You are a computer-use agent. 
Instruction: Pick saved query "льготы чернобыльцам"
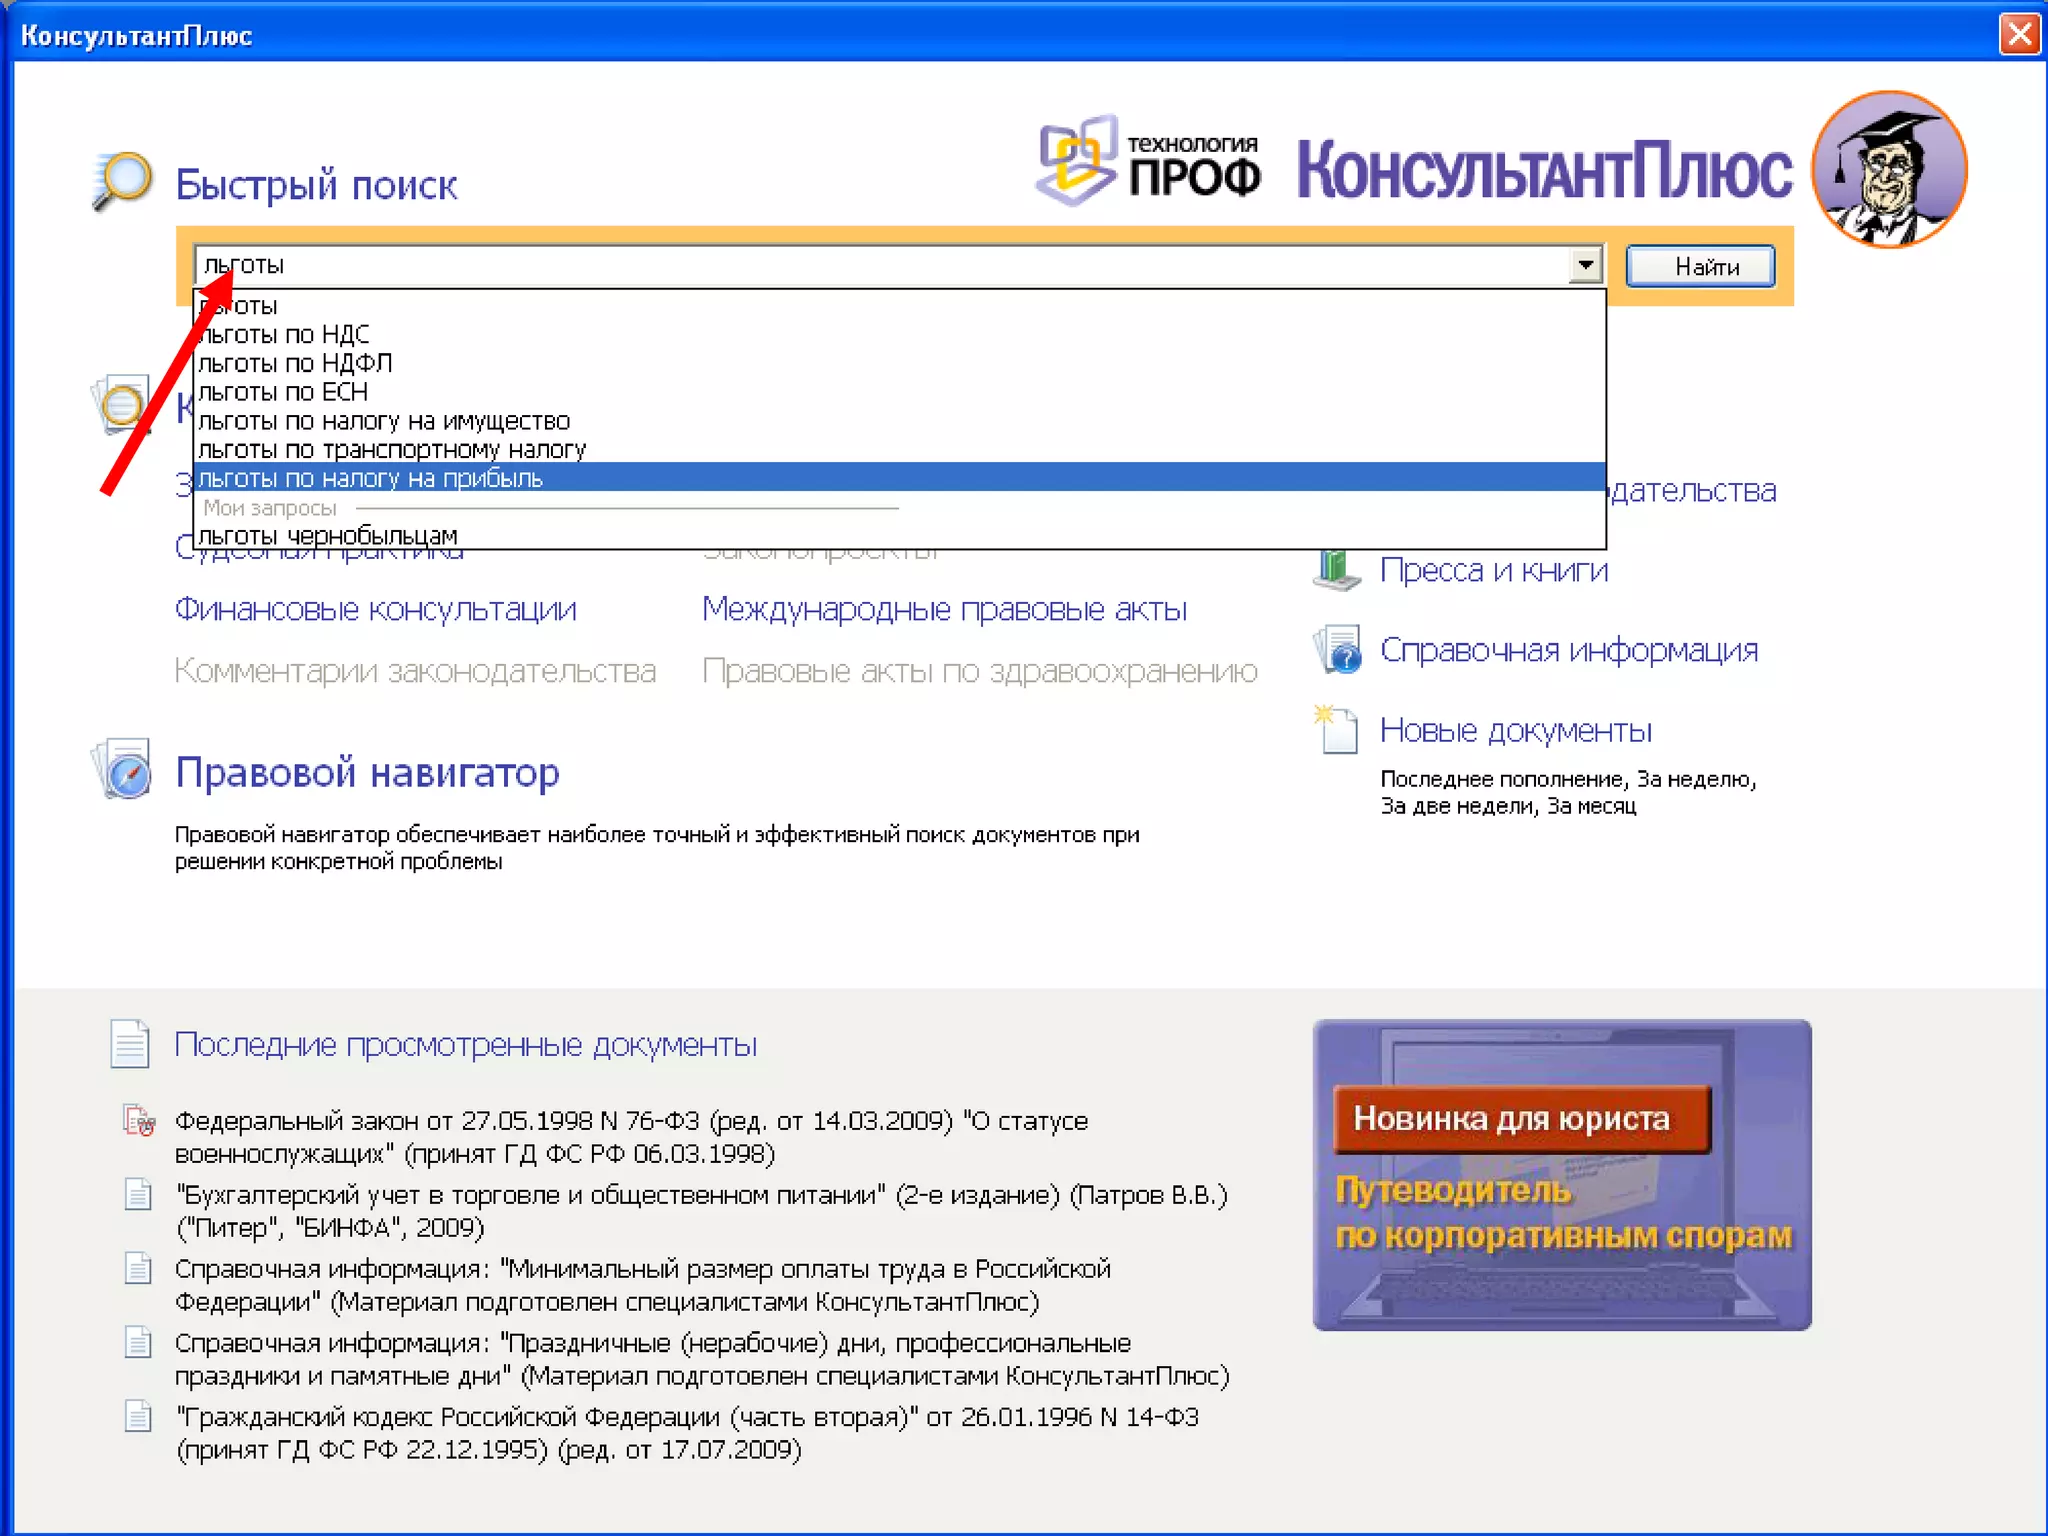pos(328,536)
